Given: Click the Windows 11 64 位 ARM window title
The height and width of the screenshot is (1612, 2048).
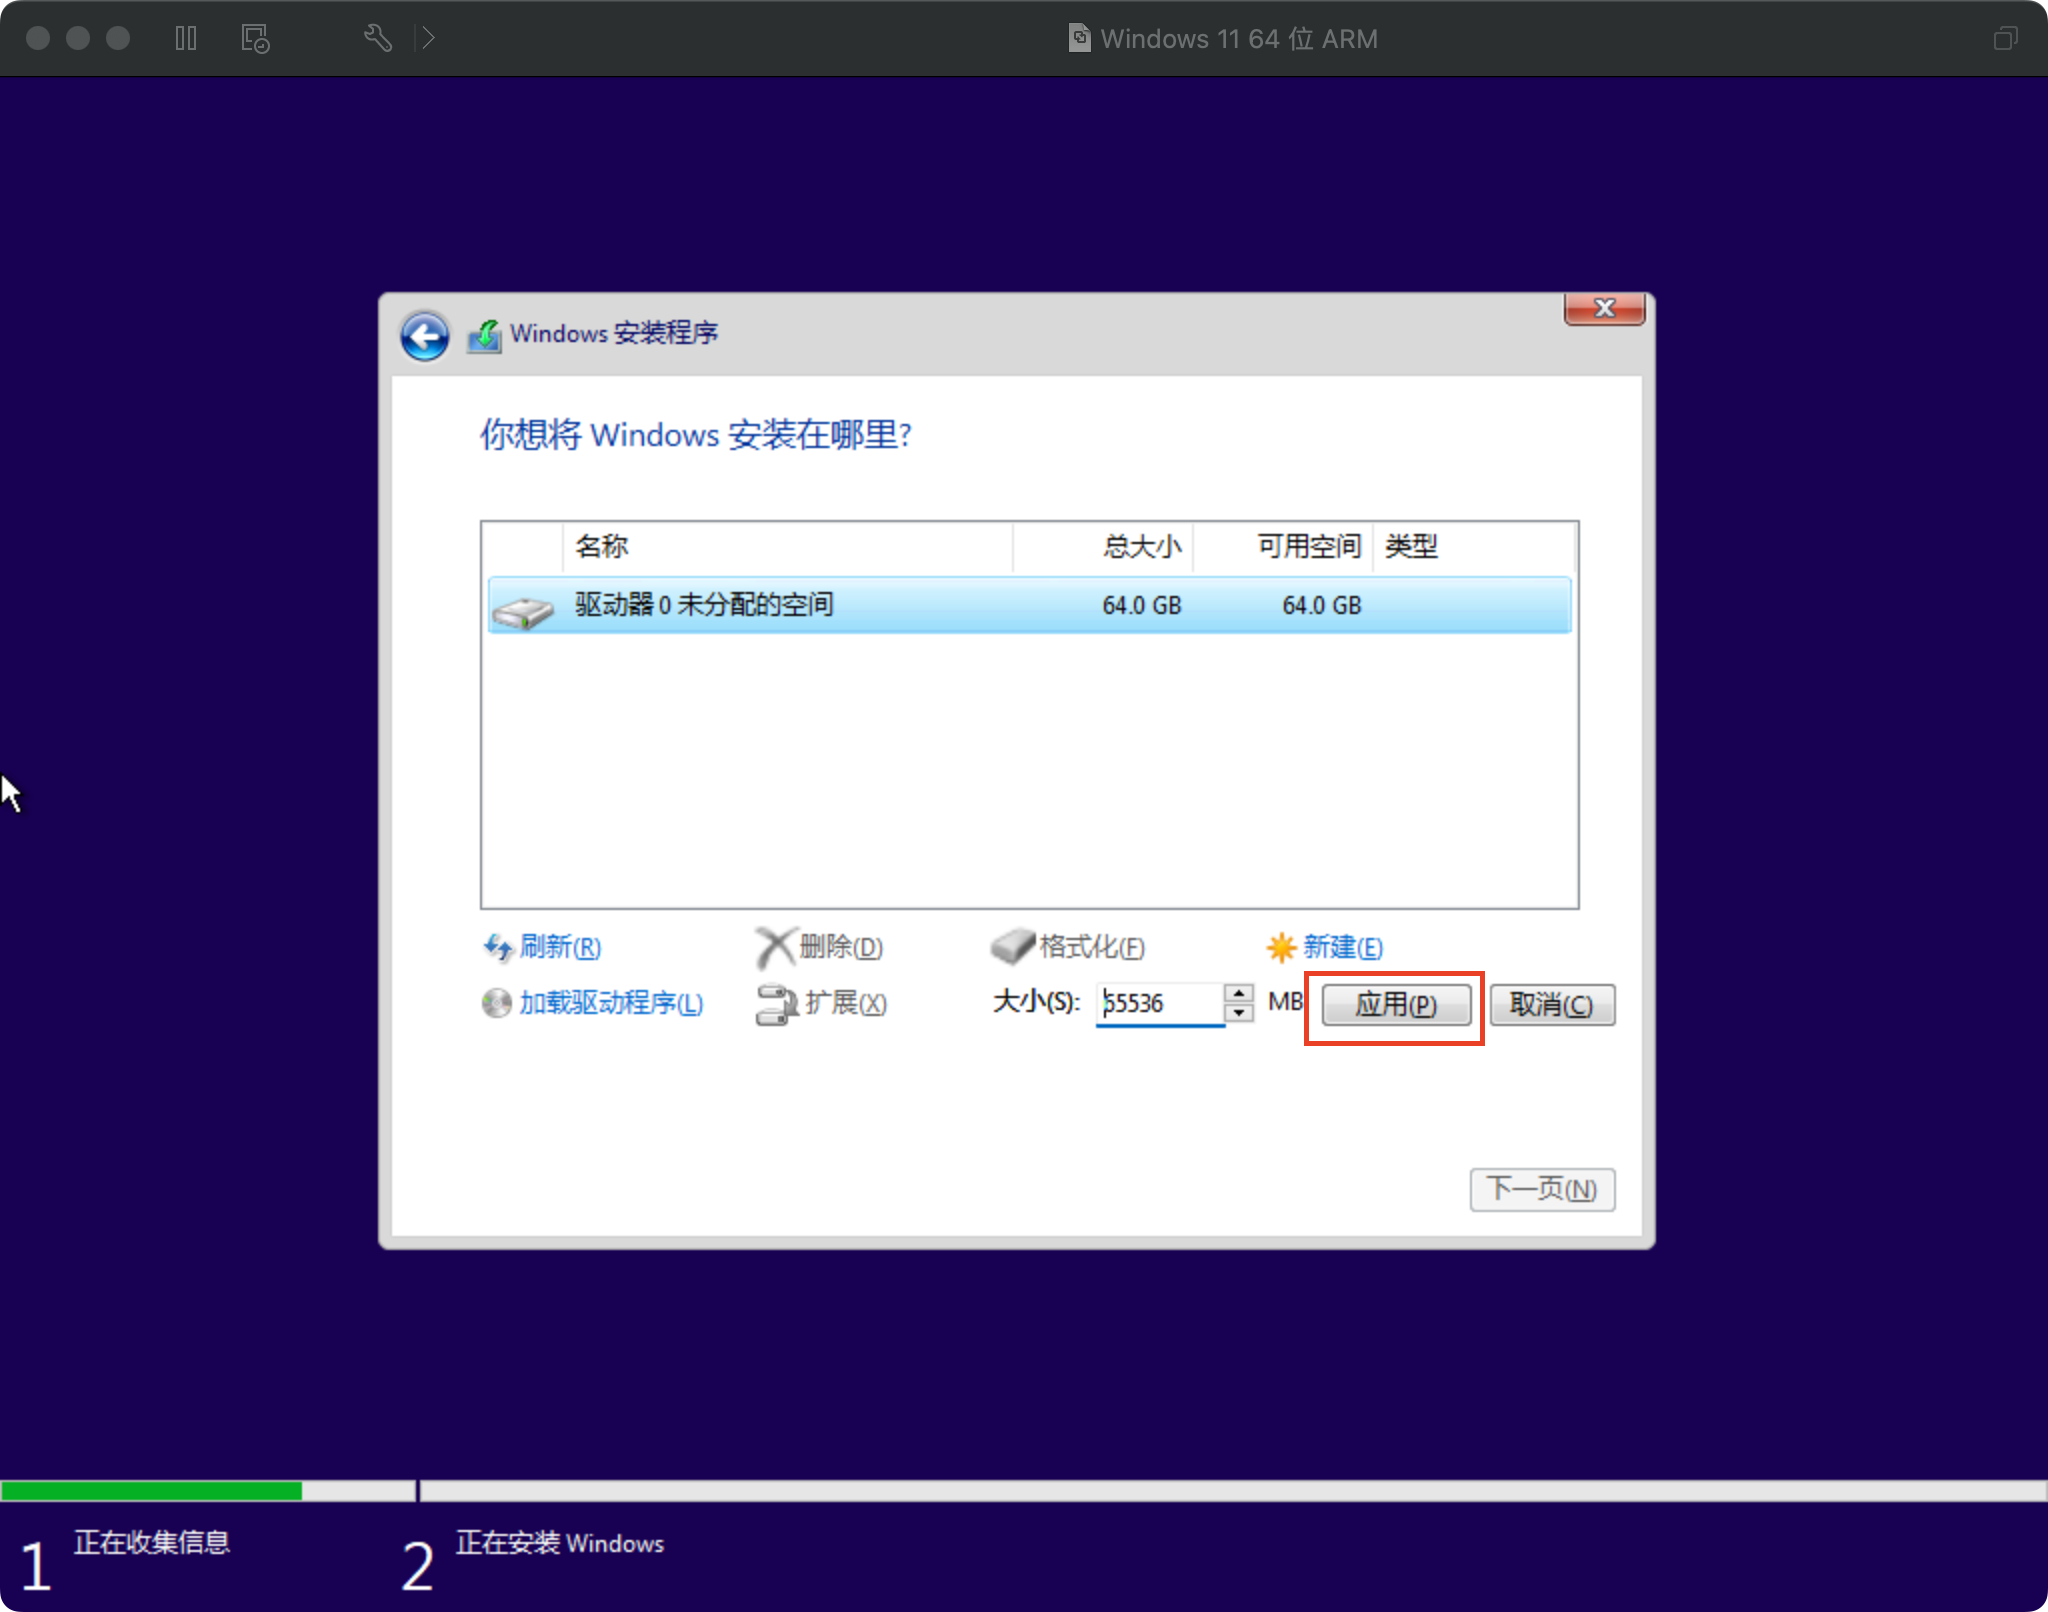Looking at the screenshot, I should (x=1239, y=38).
